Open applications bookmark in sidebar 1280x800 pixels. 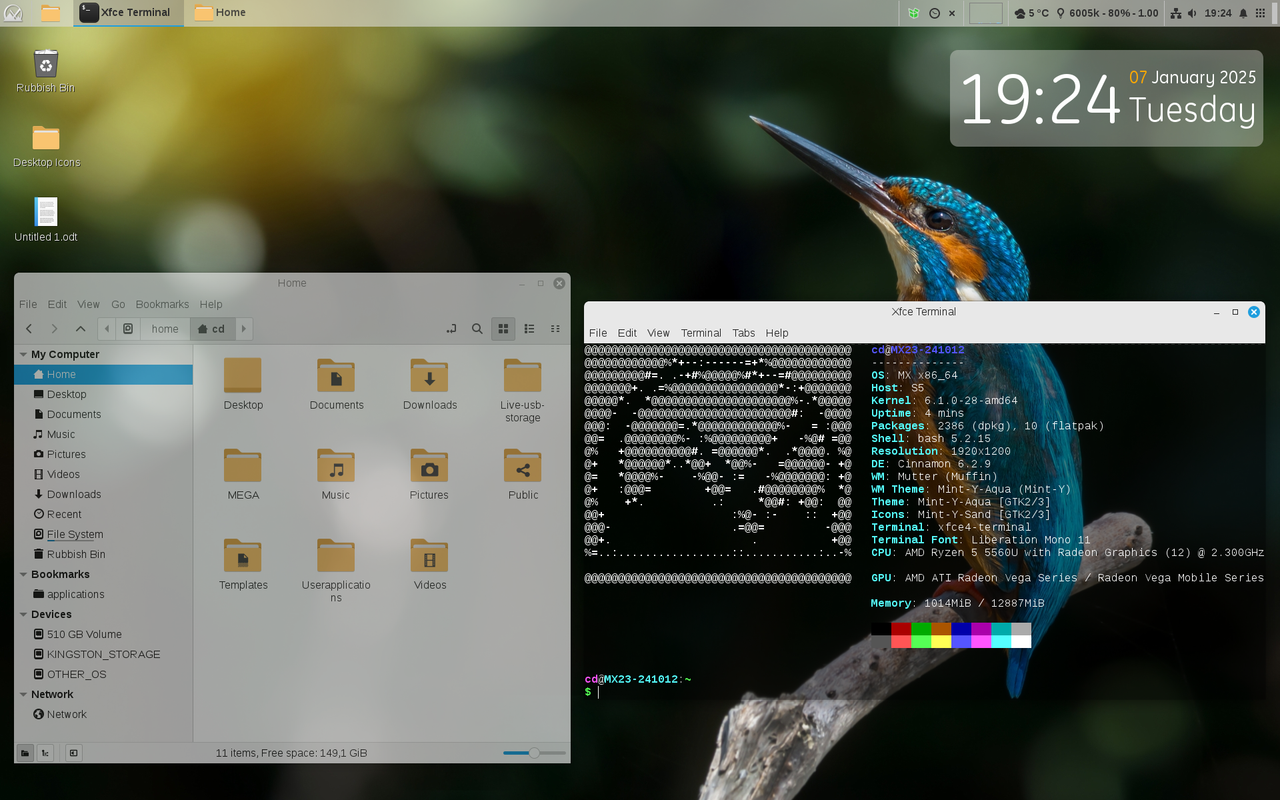[x=103, y=594]
